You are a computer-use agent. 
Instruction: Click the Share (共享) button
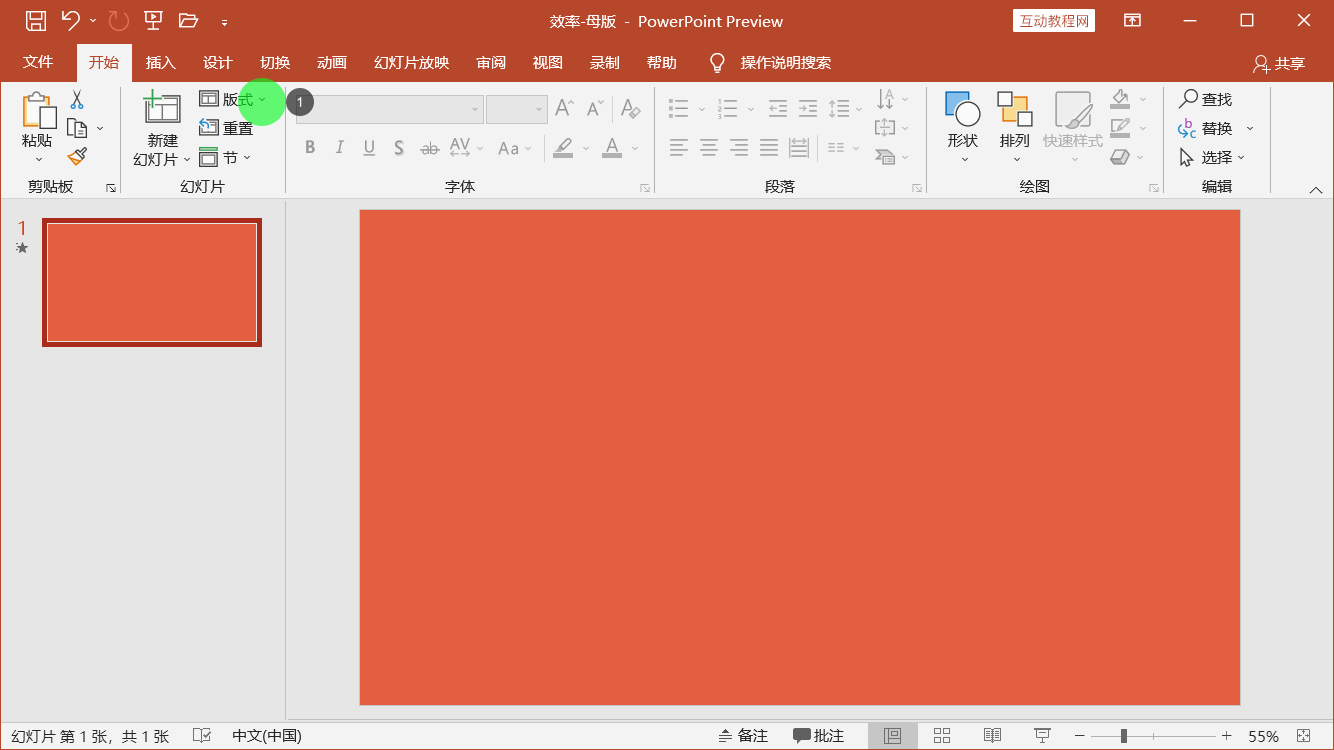pos(1279,63)
